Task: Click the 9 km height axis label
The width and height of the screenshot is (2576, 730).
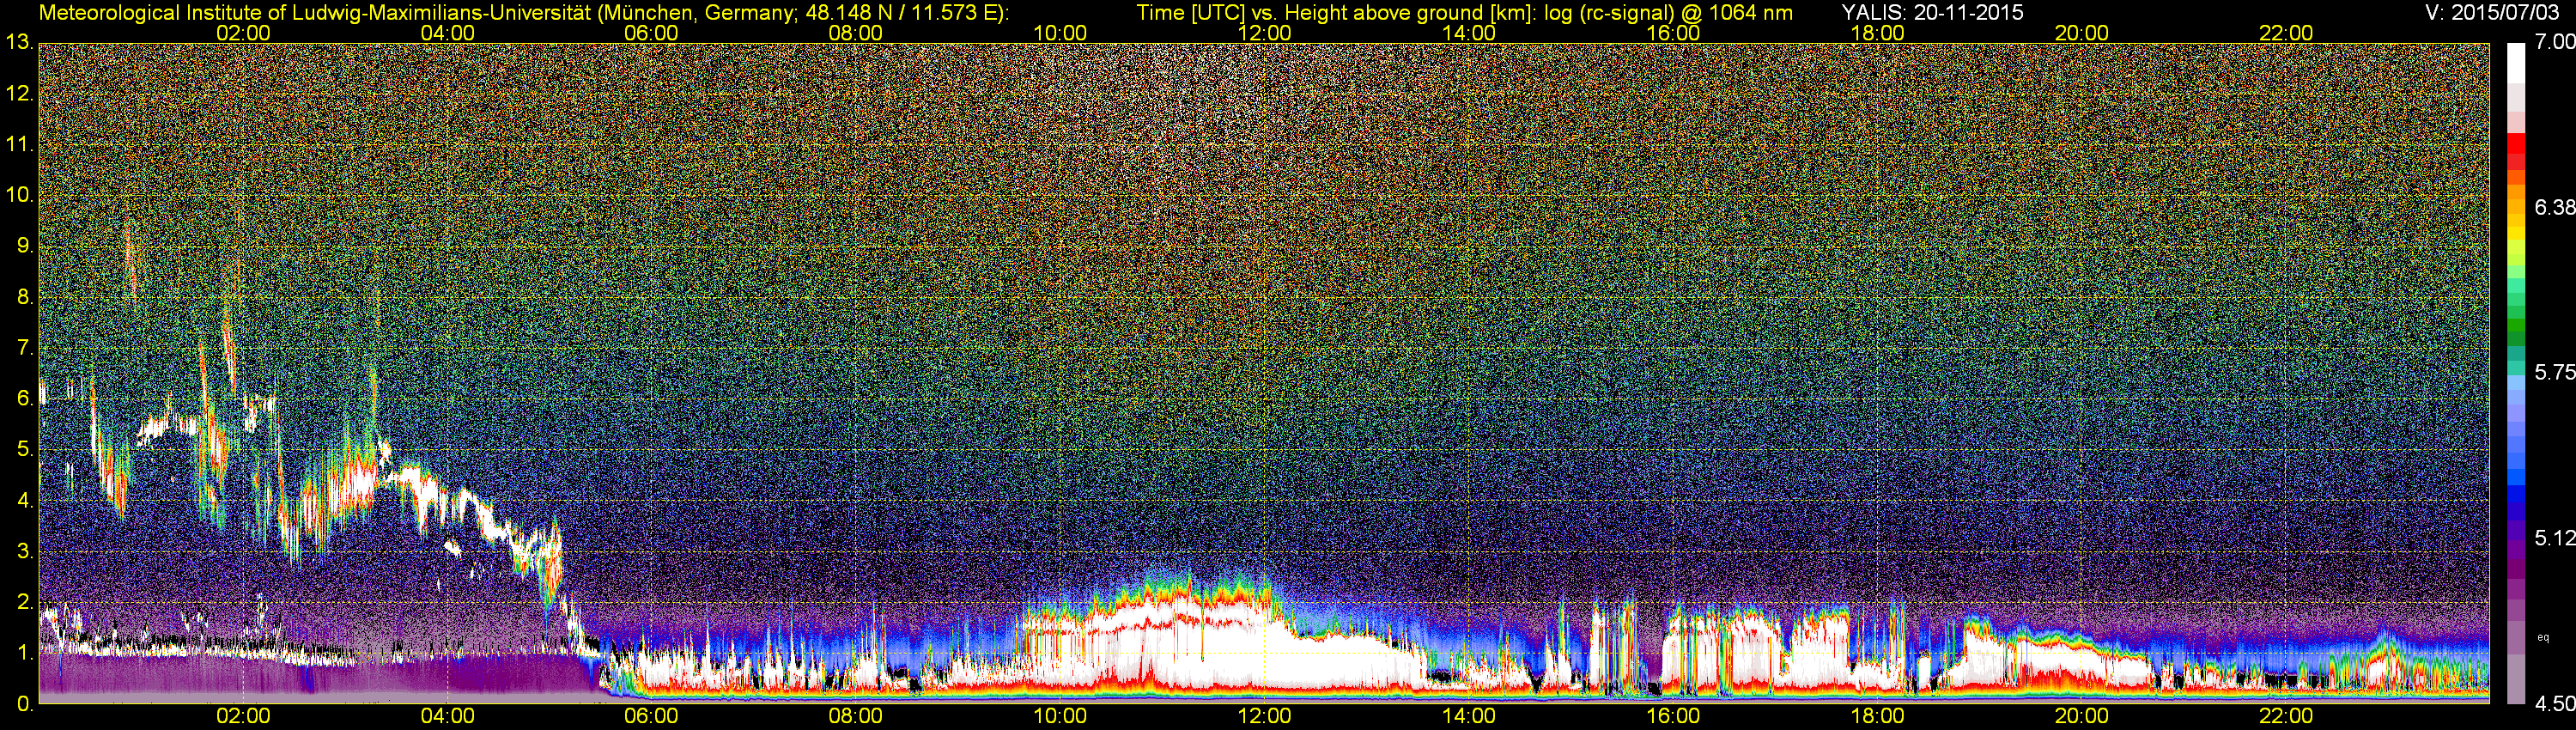Action: pyautogui.click(x=24, y=246)
